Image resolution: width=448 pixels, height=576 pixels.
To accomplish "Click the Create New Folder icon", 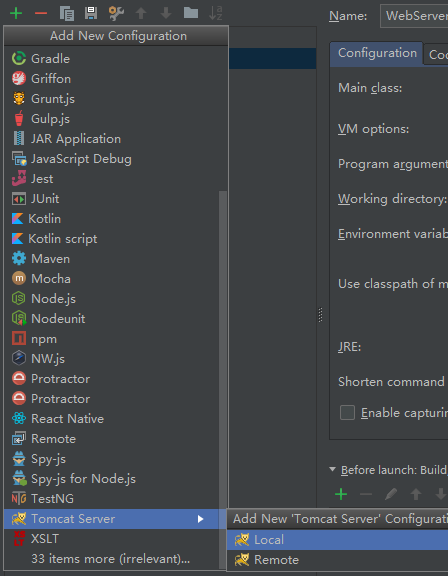I will click(x=191, y=13).
